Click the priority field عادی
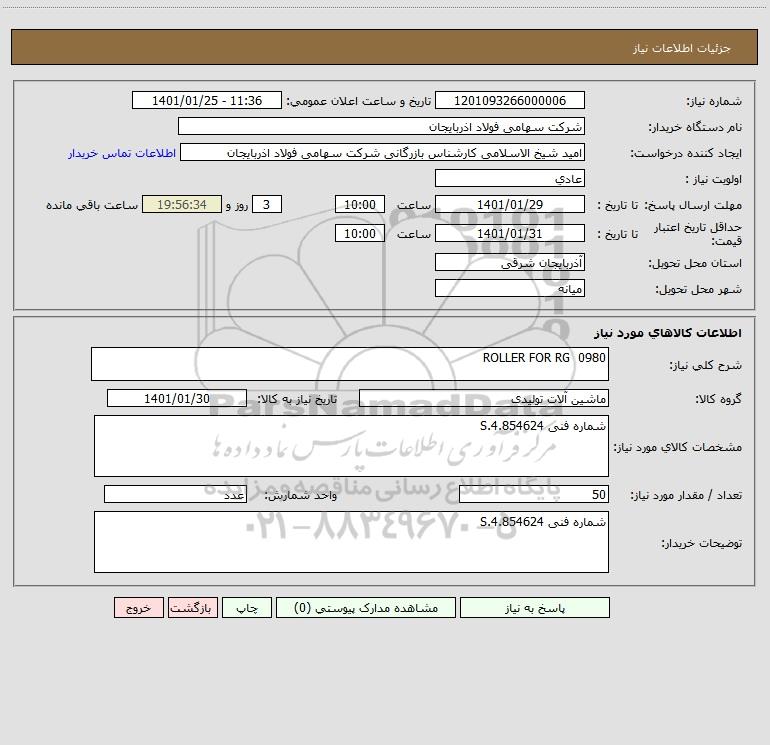770x745 pixels. tap(510, 179)
